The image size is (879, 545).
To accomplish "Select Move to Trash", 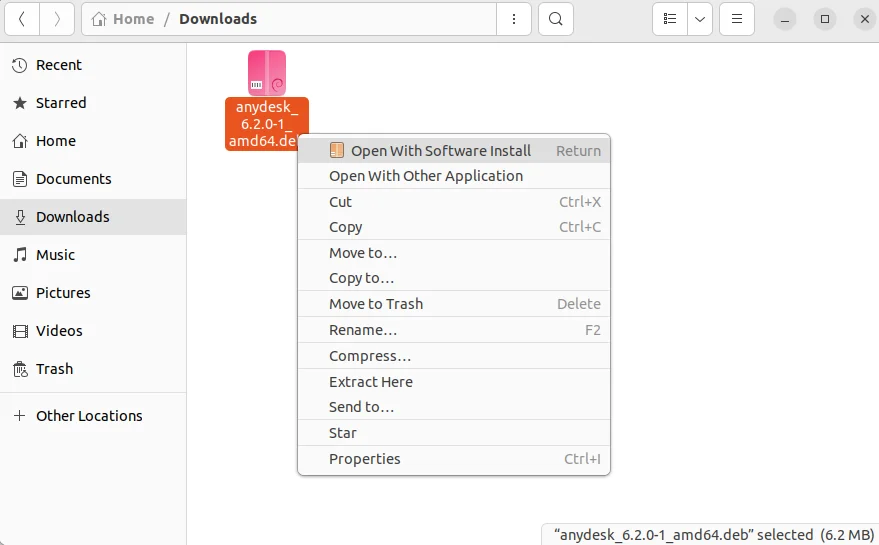I will tap(454, 304).
